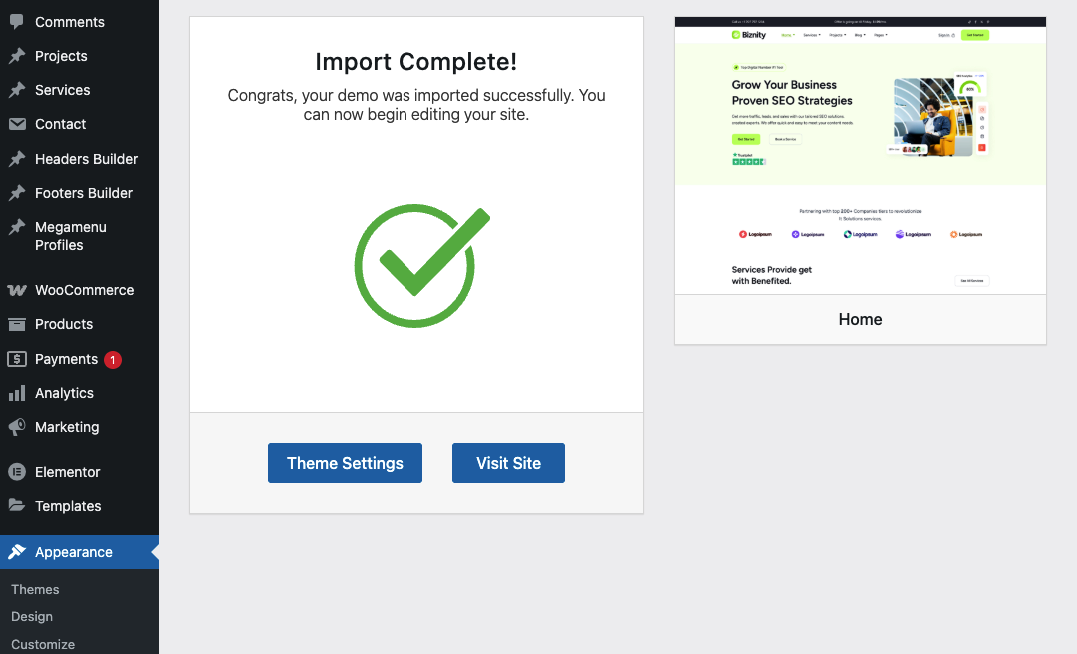The height and width of the screenshot is (654, 1077).
Task: Click the Products archive box icon
Action: (17, 324)
